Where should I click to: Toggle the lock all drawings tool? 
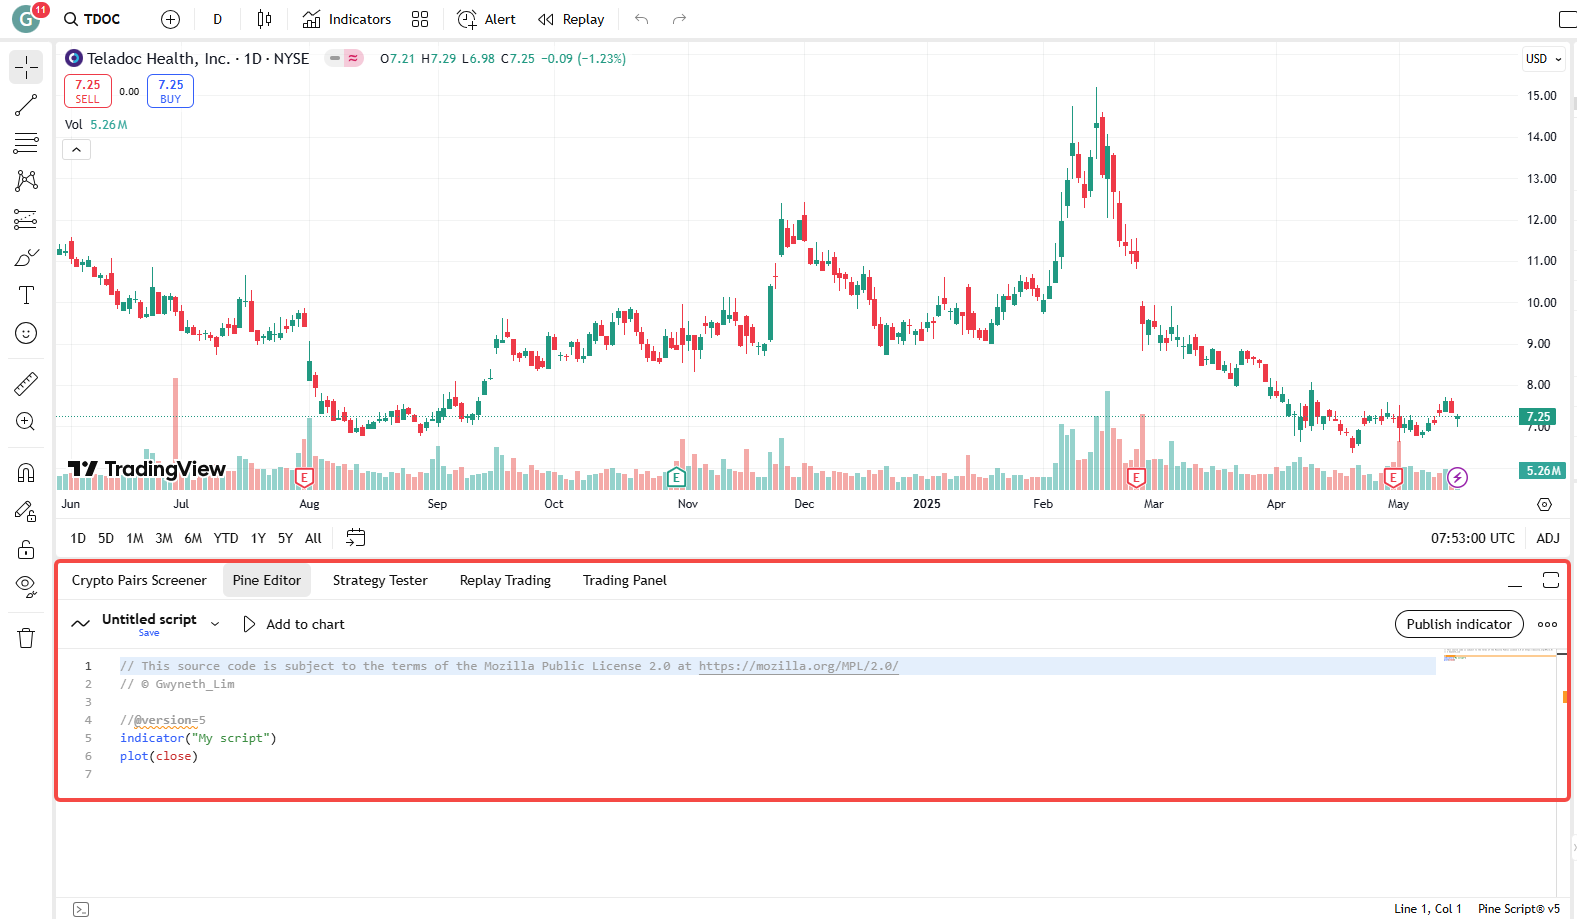pos(26,549)
